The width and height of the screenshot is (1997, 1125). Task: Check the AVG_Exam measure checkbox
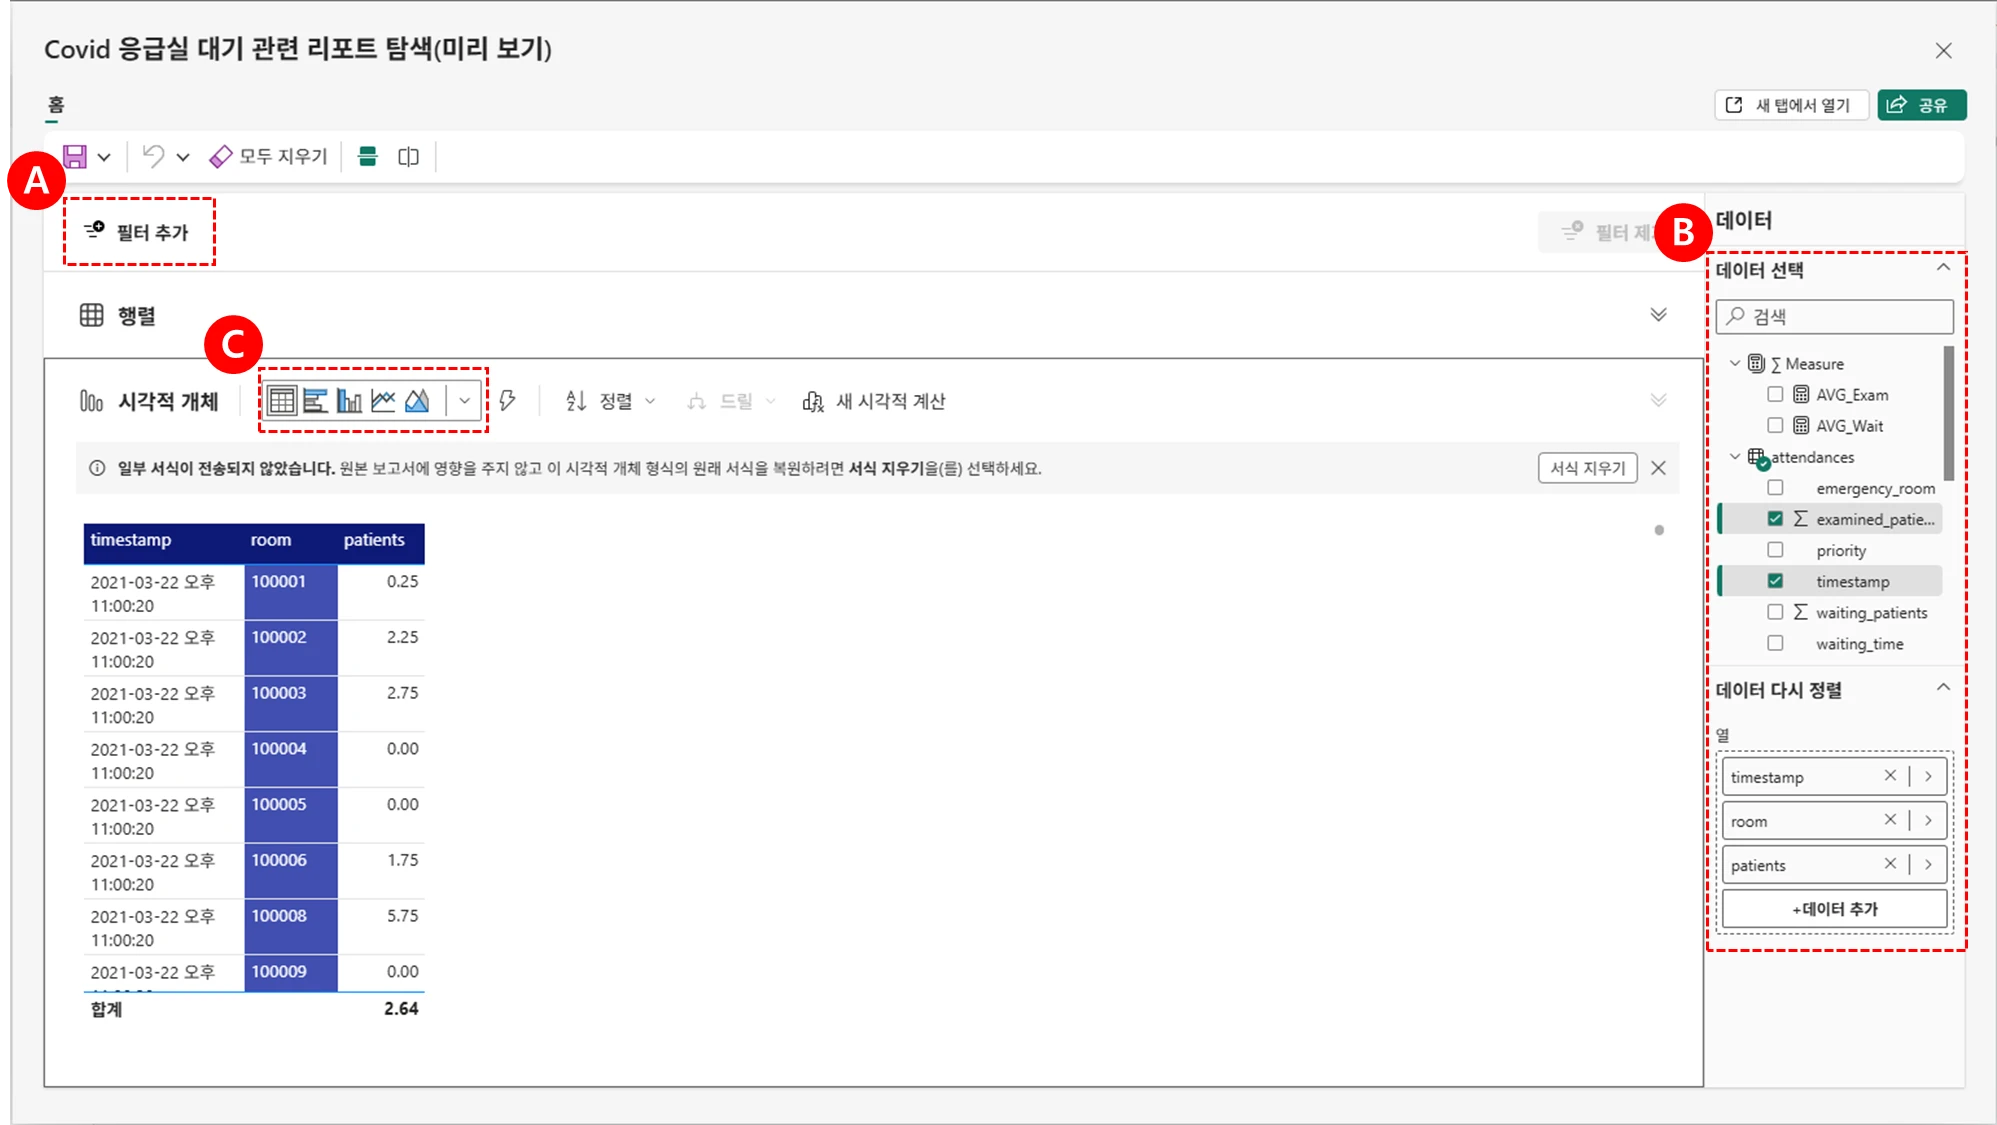coord(1775,394)
